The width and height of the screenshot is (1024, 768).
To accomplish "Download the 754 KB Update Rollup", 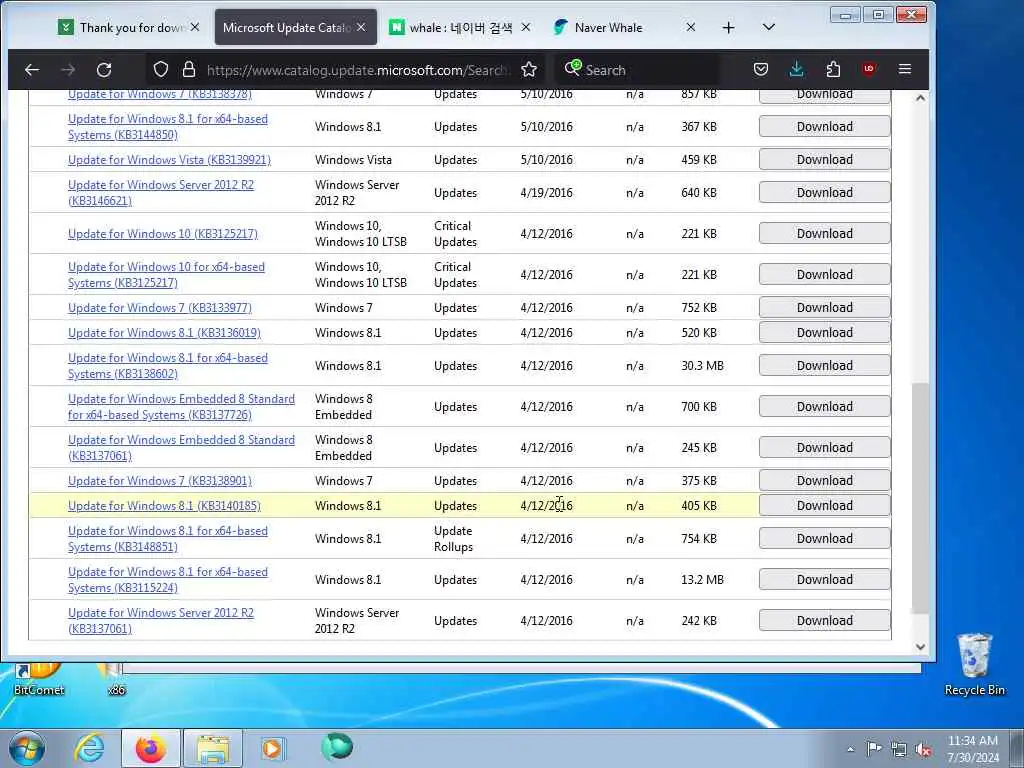I will tap(824, 539).
